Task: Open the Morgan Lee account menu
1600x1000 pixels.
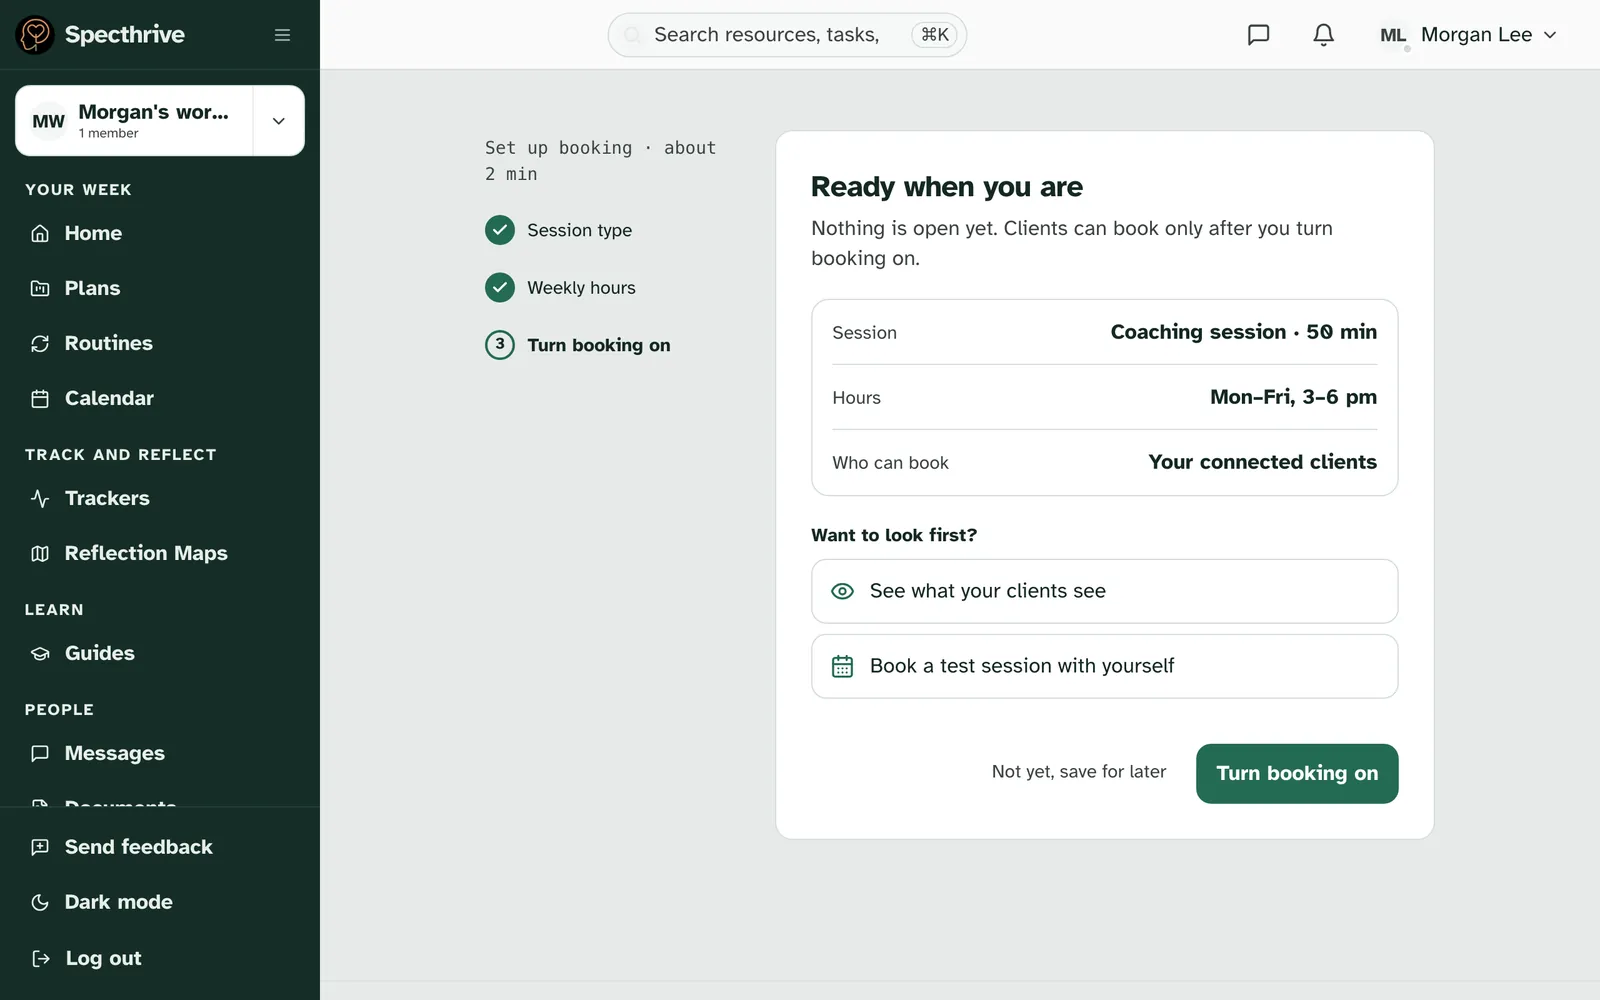Action: [x=1468, y=35]
